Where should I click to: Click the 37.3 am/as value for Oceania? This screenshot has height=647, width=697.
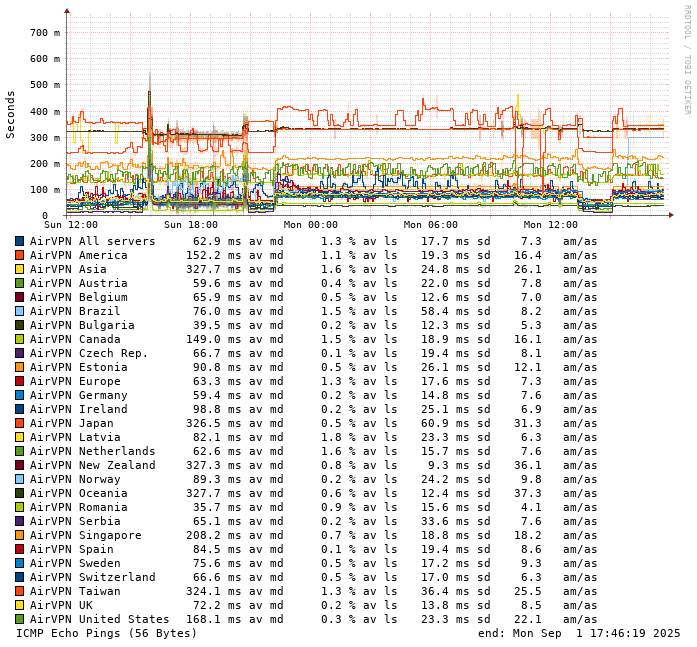528,493
